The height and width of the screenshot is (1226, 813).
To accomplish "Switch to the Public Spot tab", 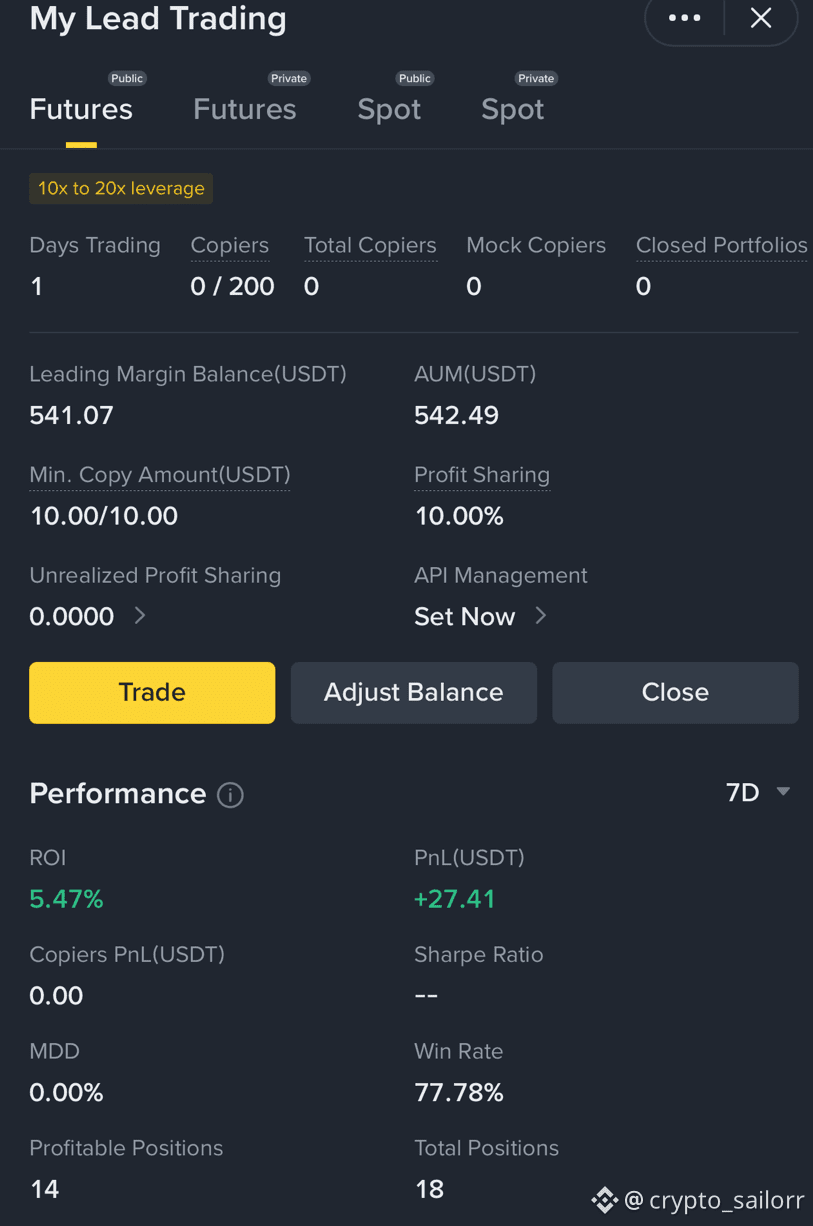I will pos(389,109).
